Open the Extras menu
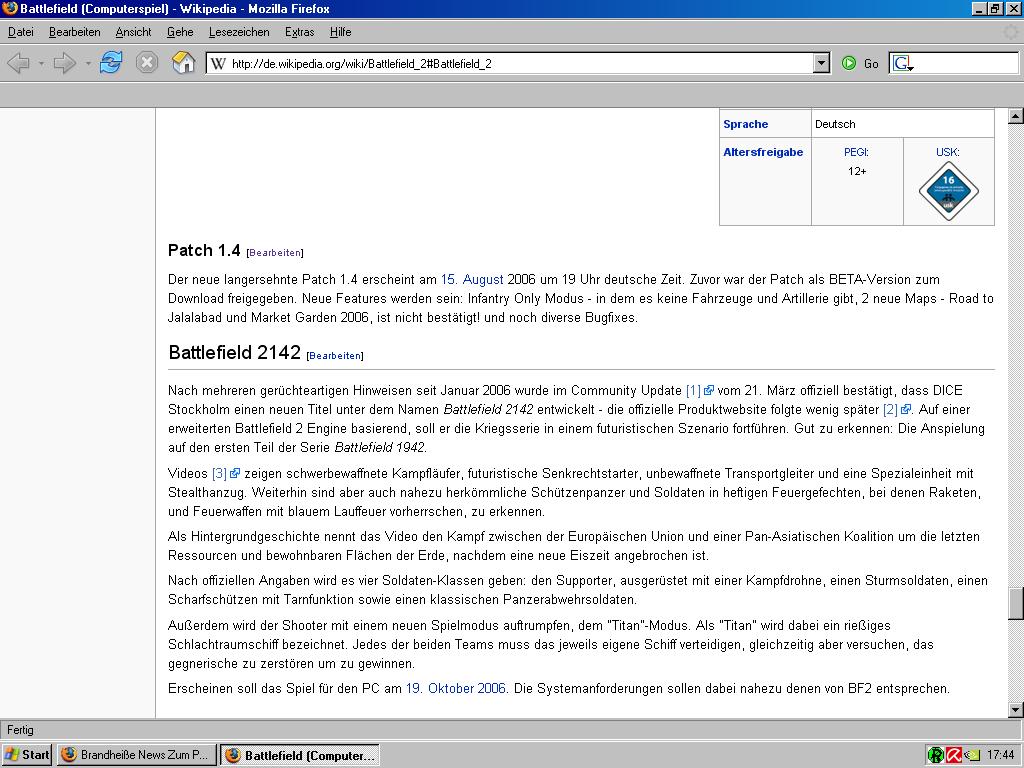 point(300,32)
